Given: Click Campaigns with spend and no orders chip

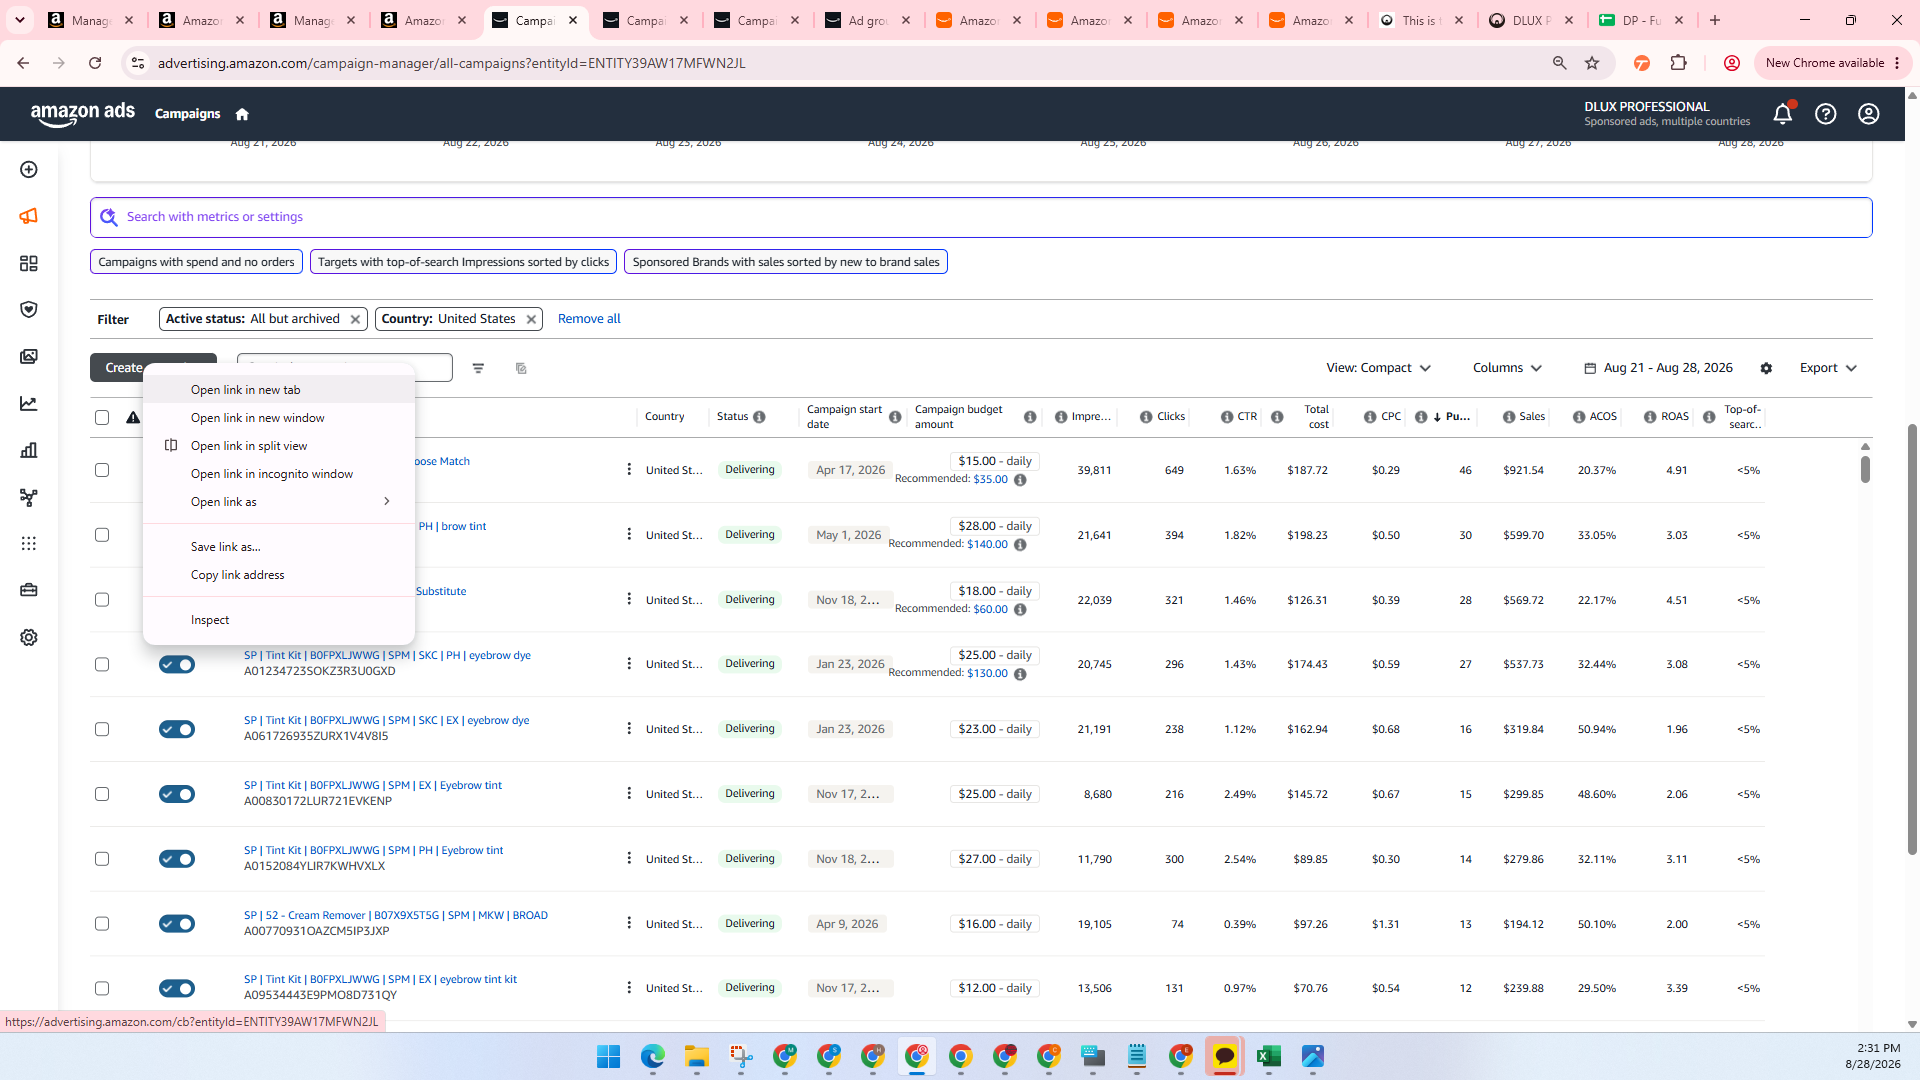Looking at the screenshot, I should coord(196,262).
